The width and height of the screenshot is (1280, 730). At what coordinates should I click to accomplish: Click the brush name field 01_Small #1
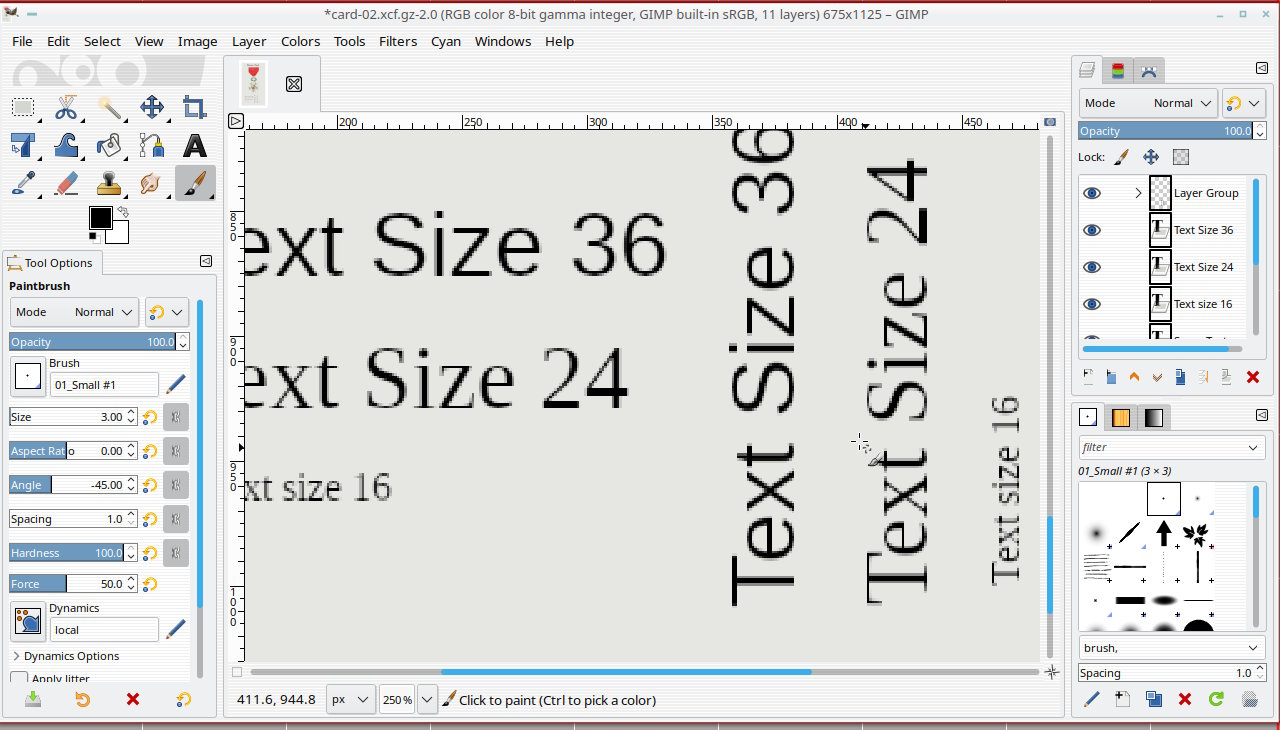[104, 385]
